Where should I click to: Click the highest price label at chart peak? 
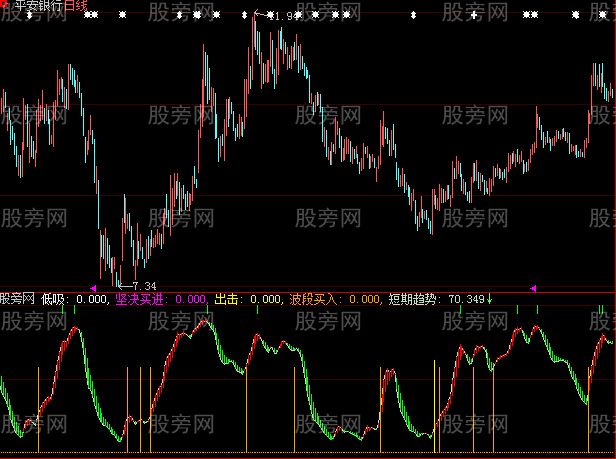(x=283, y=16)
